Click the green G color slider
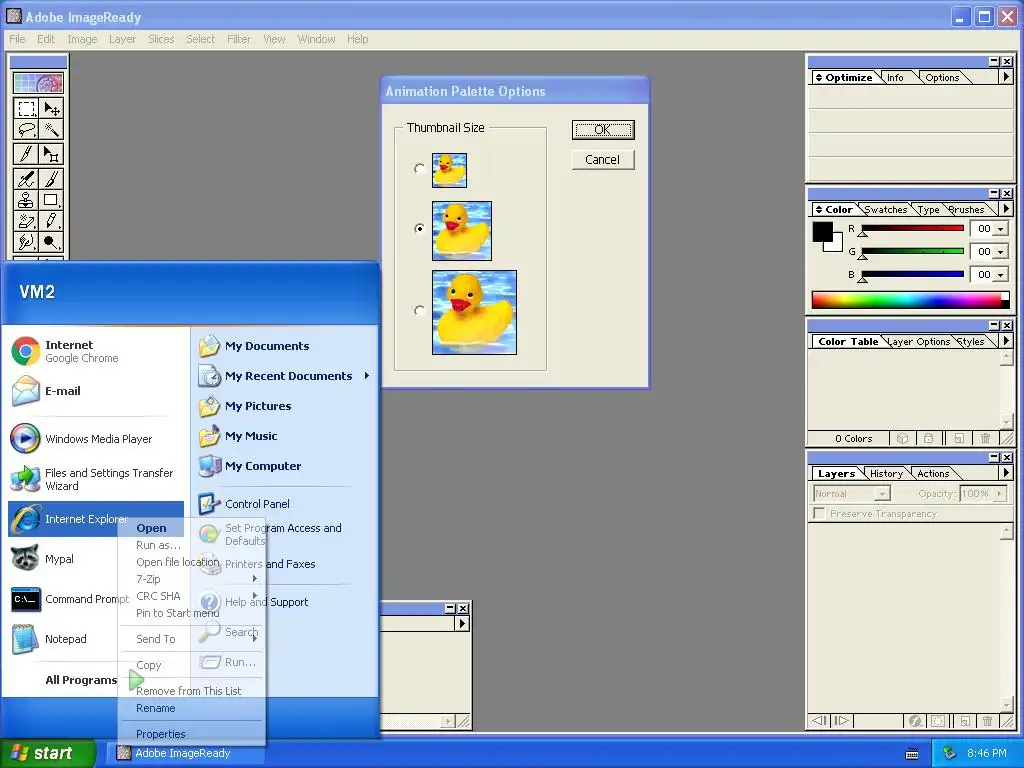Screen dimensions: 1024x768 (x=912, y=251)
